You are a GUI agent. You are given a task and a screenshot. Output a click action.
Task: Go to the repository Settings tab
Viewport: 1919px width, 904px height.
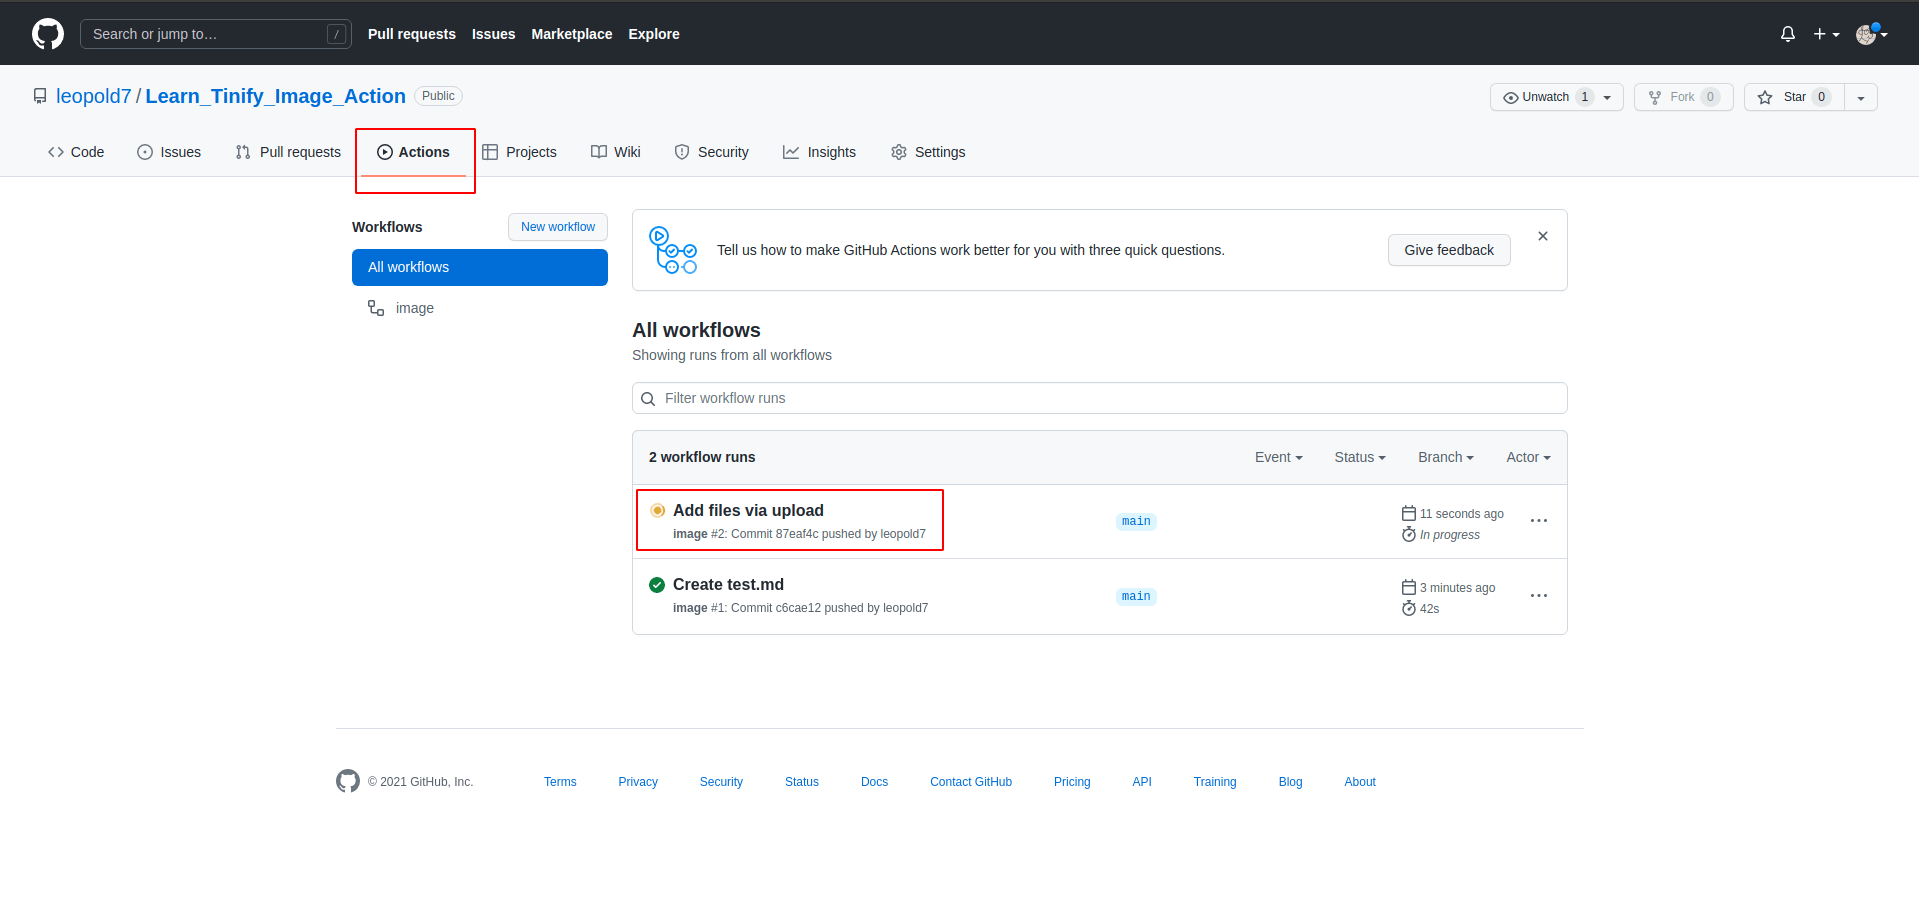928,152
